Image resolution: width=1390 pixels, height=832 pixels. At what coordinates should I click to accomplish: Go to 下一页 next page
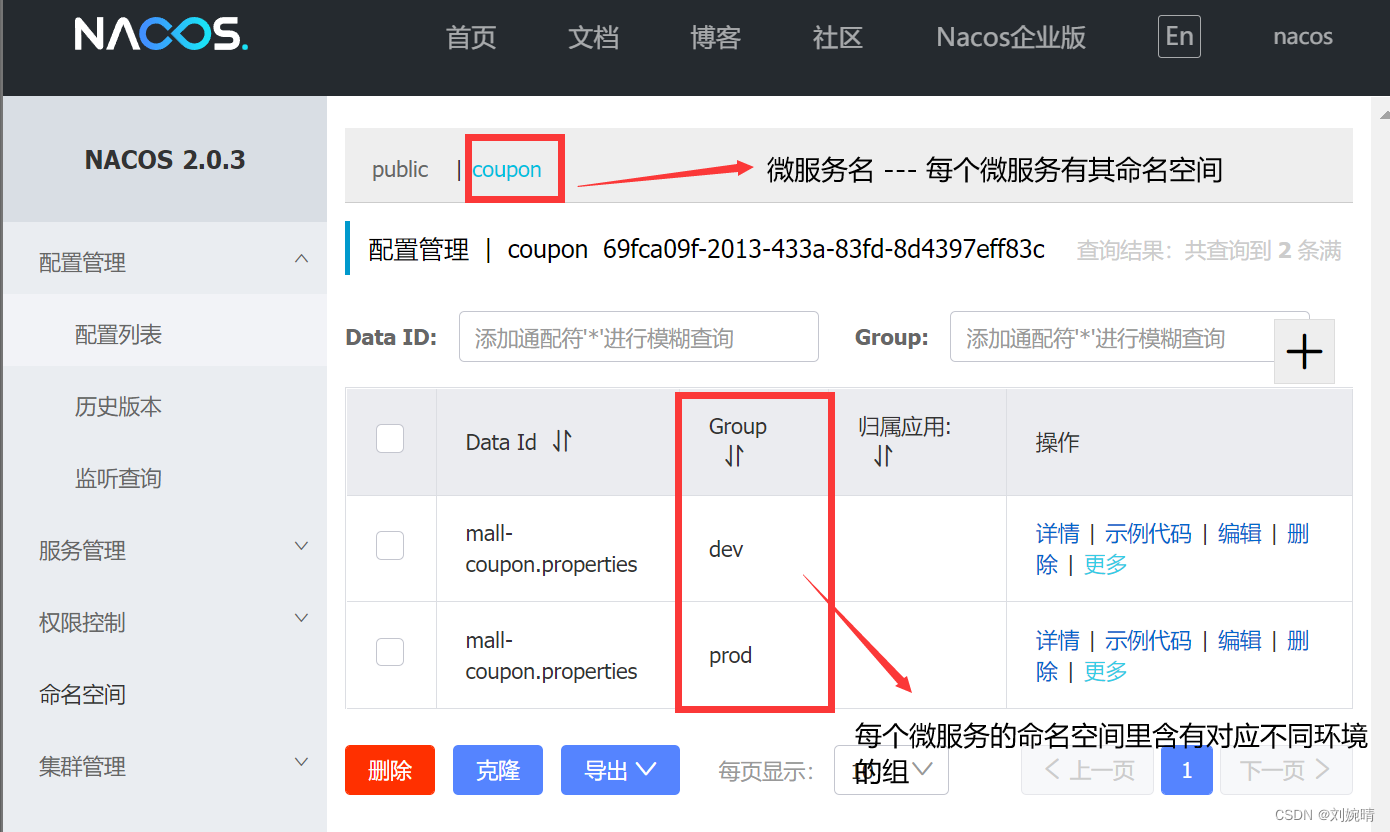point(1286,770)
